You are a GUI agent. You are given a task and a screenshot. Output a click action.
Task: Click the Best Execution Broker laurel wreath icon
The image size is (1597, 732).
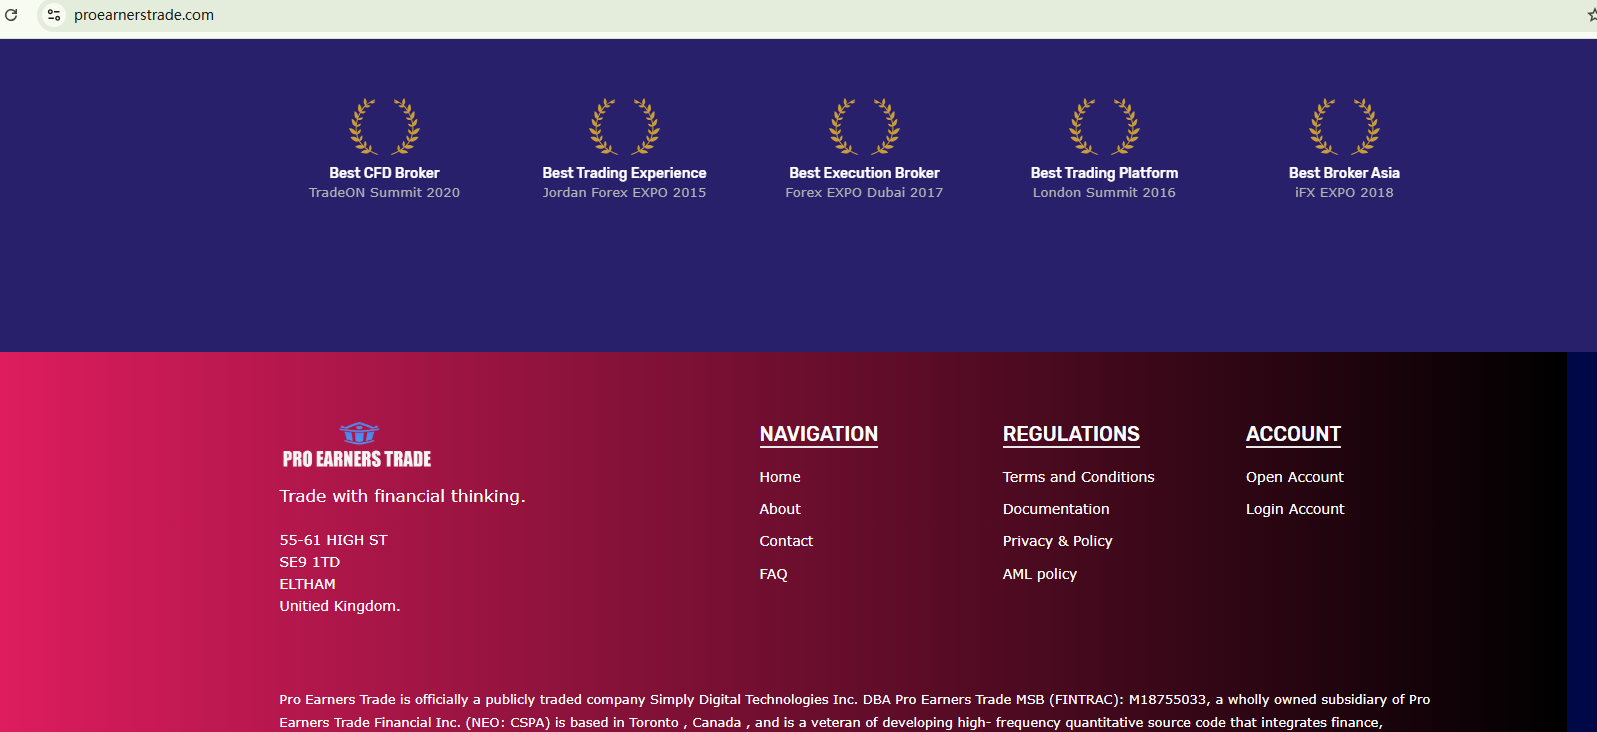click(864, 127)
